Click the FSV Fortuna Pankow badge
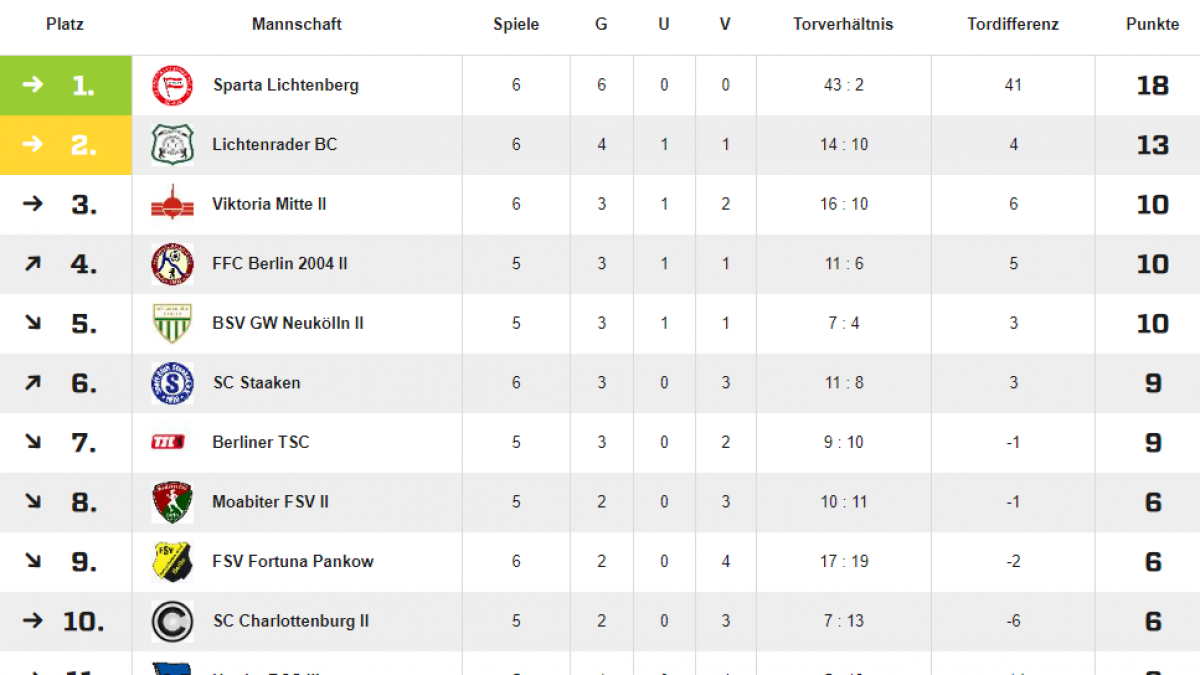Screen dimensions: 1200x675 [172, 561]
